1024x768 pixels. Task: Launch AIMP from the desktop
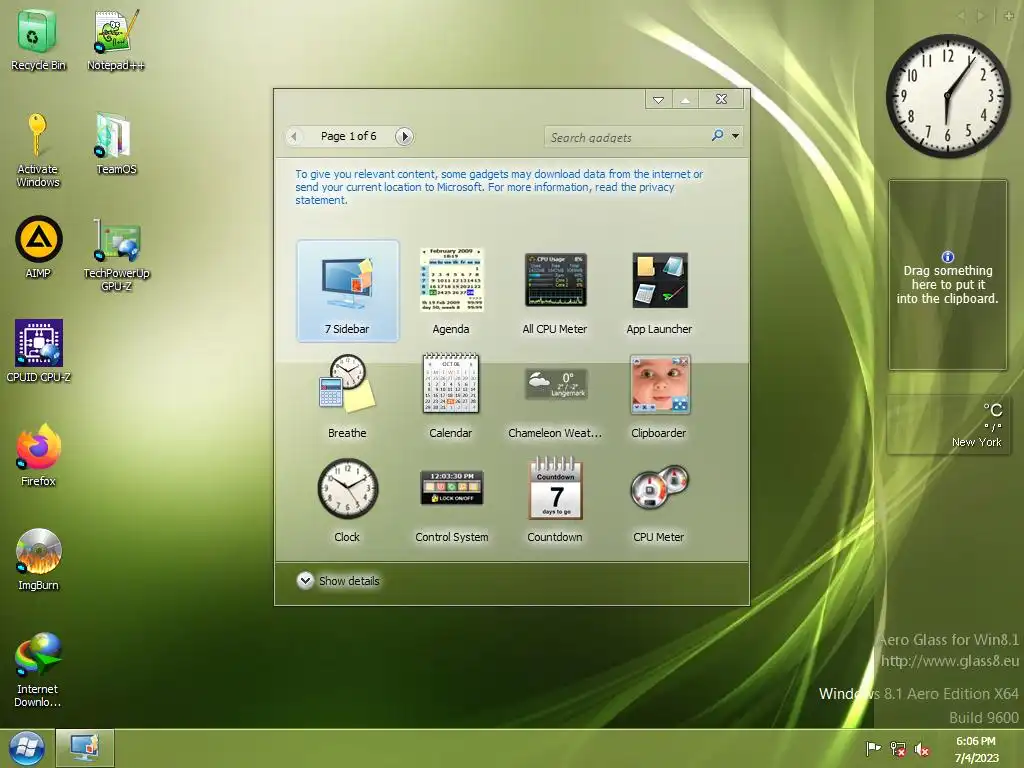click(x=38, y=247)
